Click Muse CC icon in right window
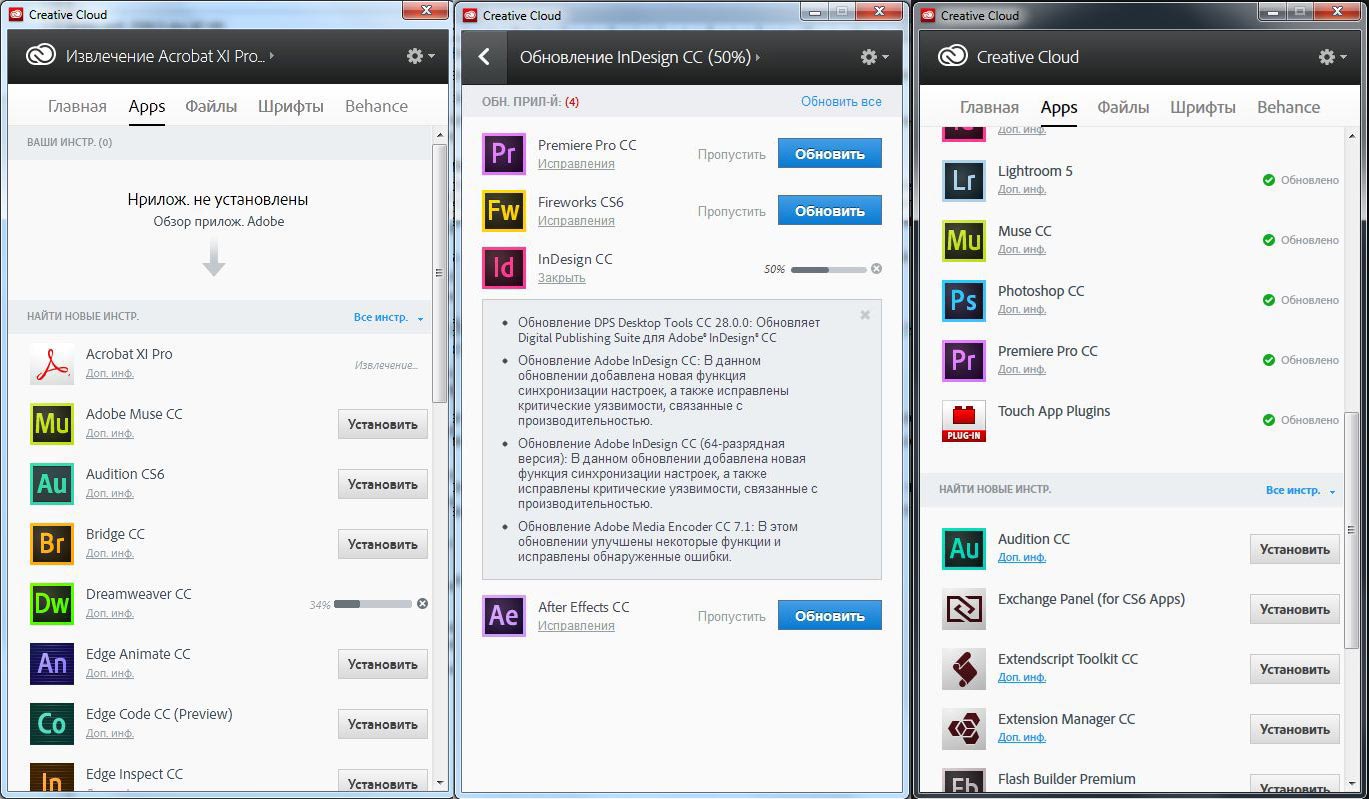The image size is (1369, 799). [x=964, y=240]
